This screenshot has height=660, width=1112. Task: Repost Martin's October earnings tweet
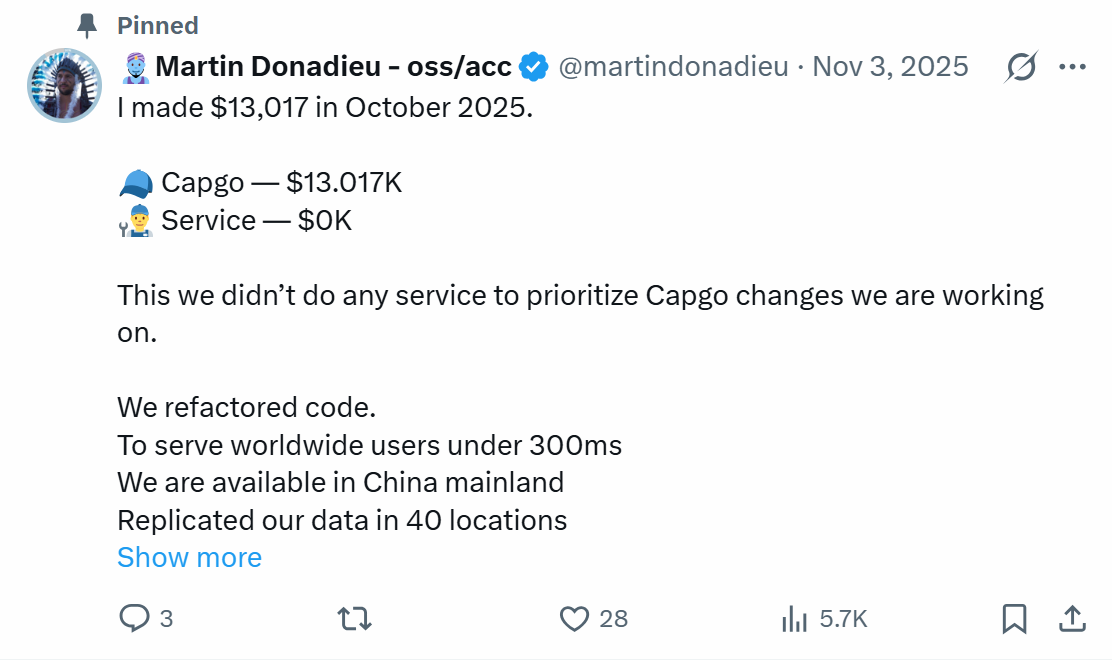coord(355,619)
